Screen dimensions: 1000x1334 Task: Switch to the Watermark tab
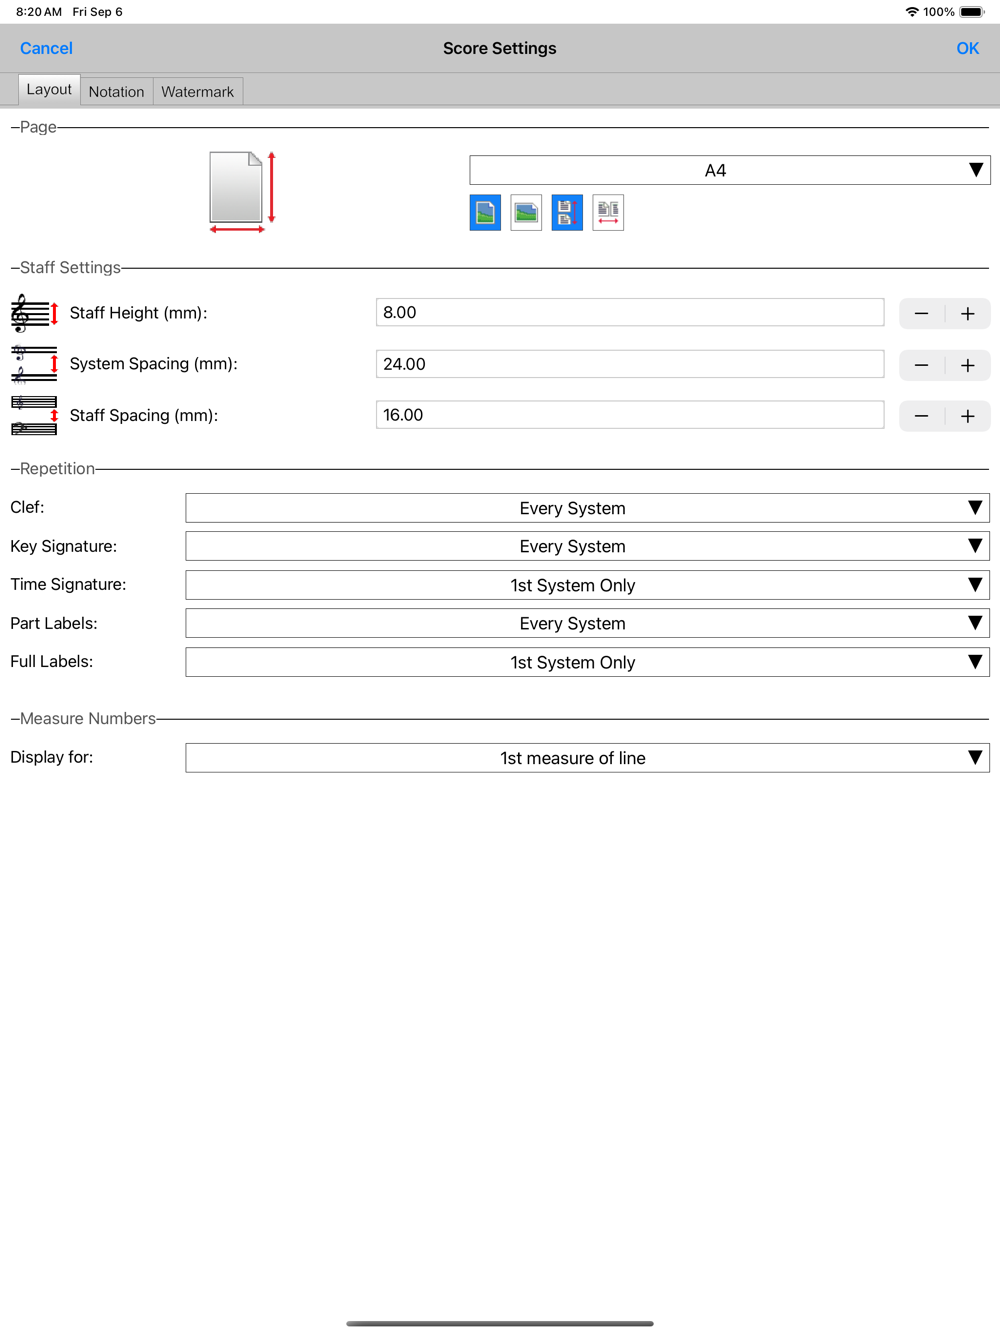pyautogui.click(x=198, y=91)
